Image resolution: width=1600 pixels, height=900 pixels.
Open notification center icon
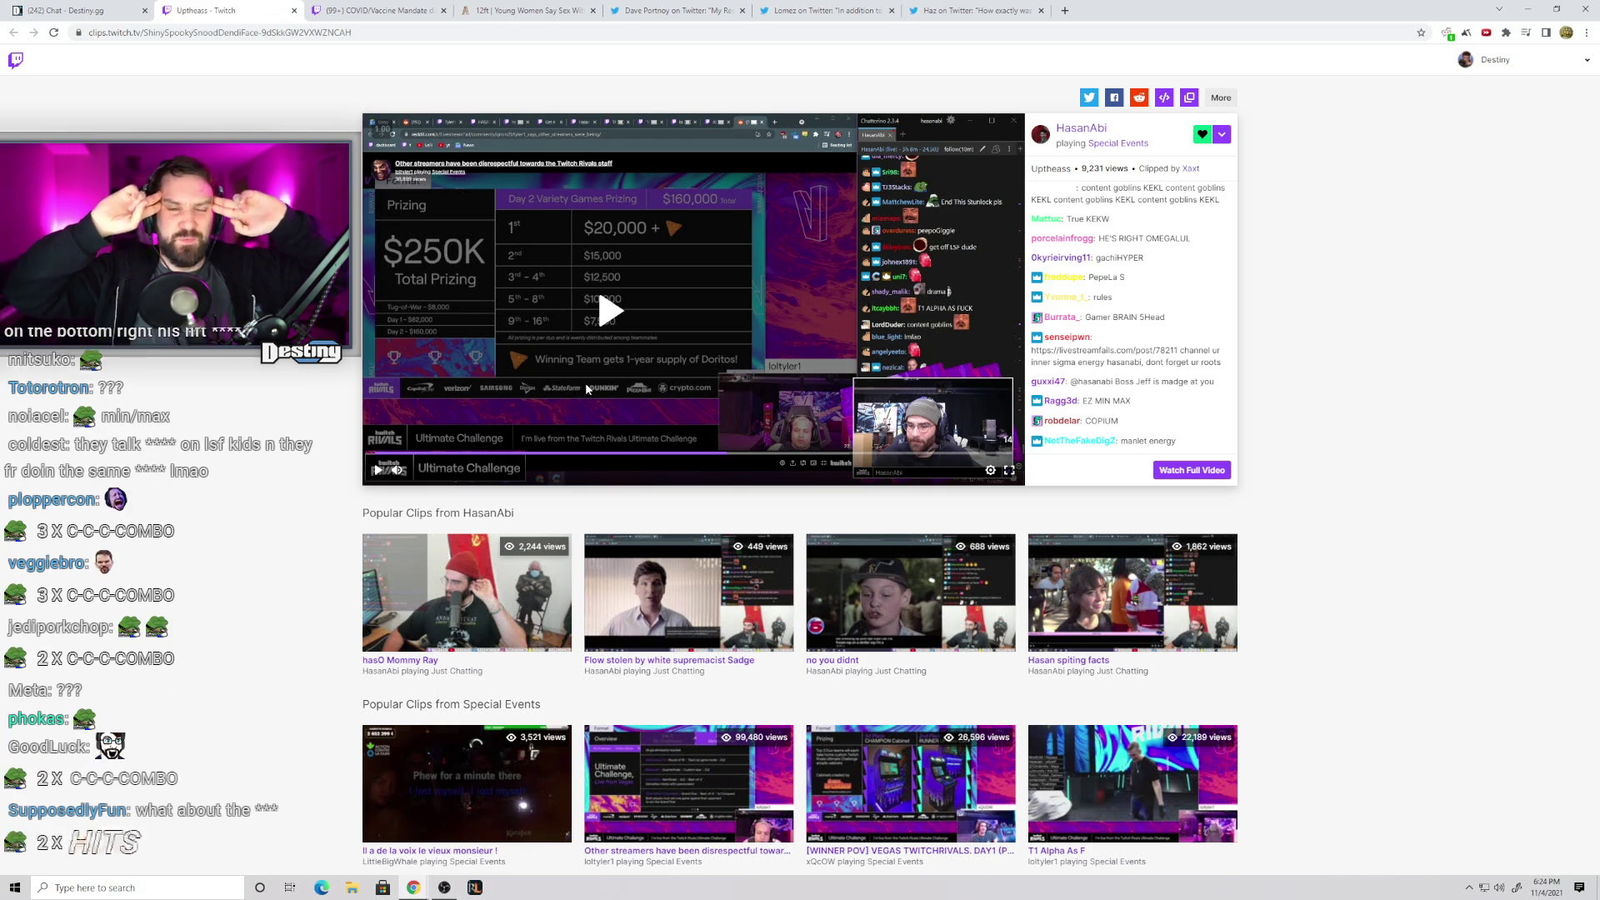click(x=1580, y=887)
